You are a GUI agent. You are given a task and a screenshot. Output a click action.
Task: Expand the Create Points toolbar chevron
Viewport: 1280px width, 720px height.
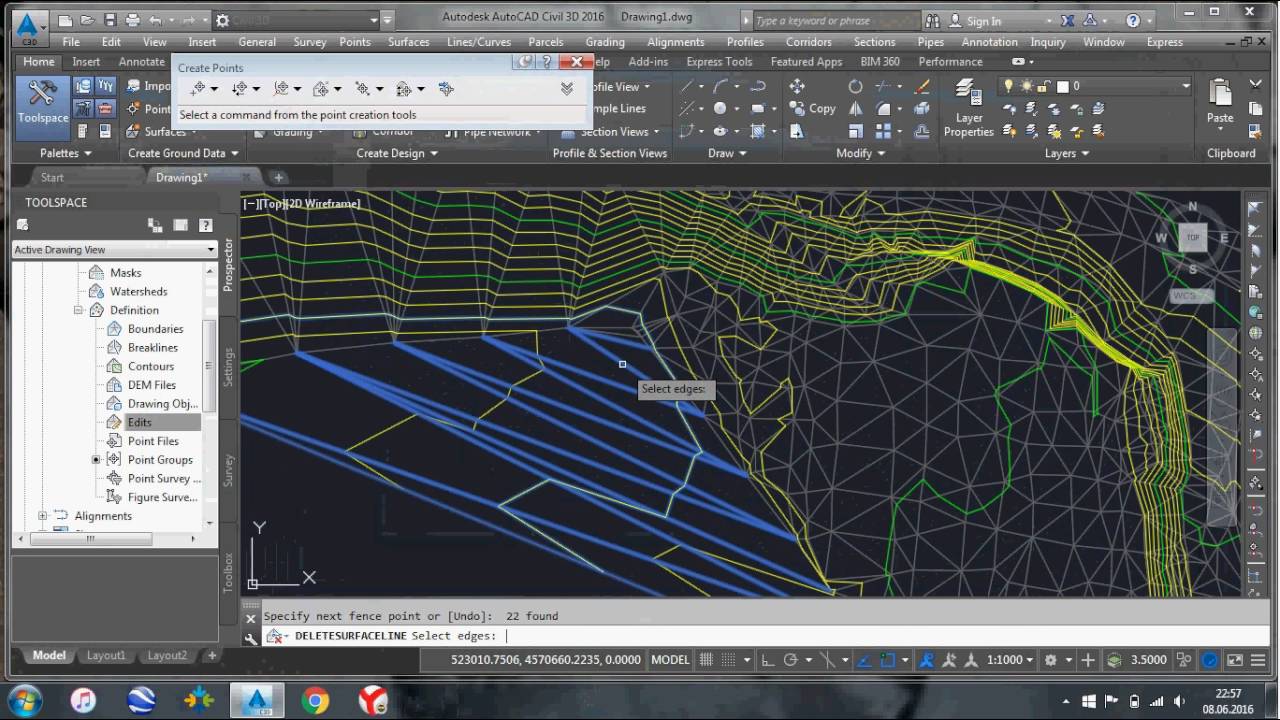point(567,89)
